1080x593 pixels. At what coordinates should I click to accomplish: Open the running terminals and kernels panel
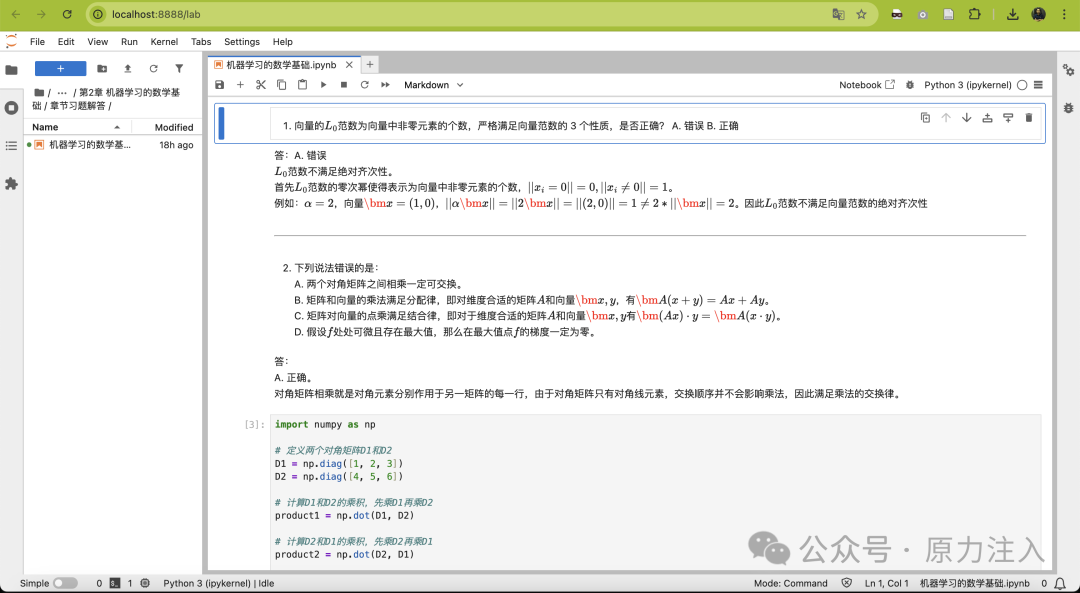point(11,107)
